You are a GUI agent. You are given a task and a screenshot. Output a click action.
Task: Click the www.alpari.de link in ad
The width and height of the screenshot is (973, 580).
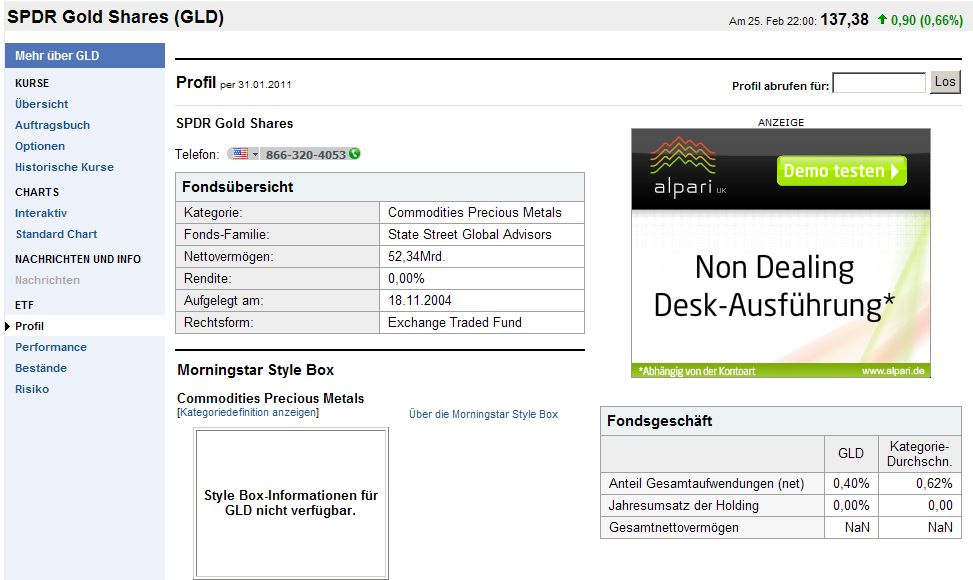coord(893,371)
